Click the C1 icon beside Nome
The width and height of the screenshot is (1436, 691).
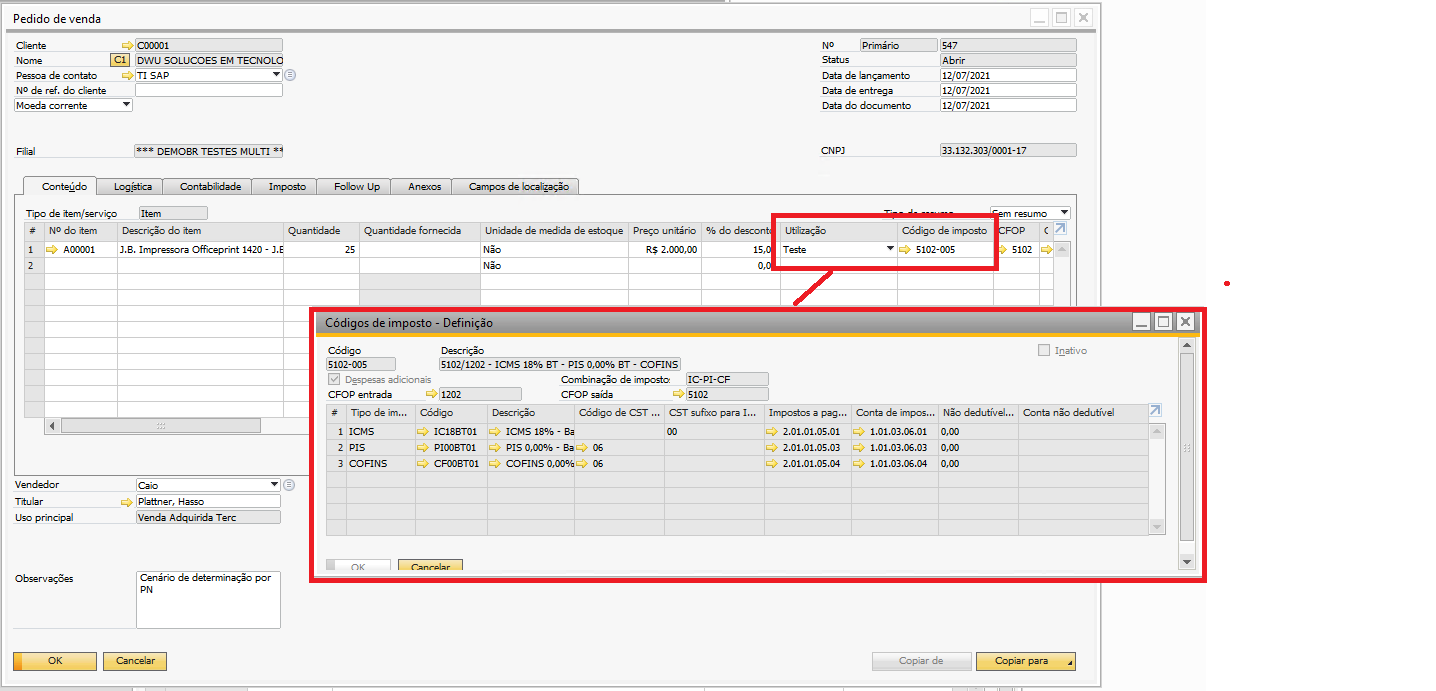tap(120, 60)
